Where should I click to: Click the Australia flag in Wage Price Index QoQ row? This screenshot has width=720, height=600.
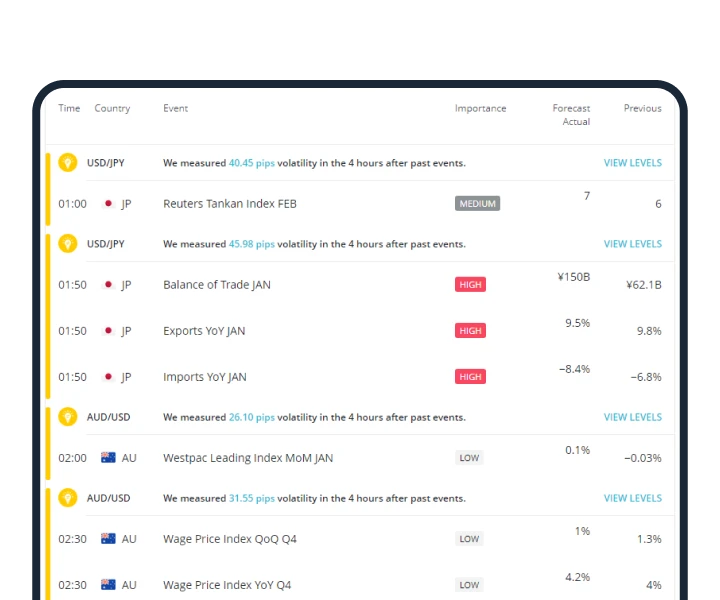(108, 539)
